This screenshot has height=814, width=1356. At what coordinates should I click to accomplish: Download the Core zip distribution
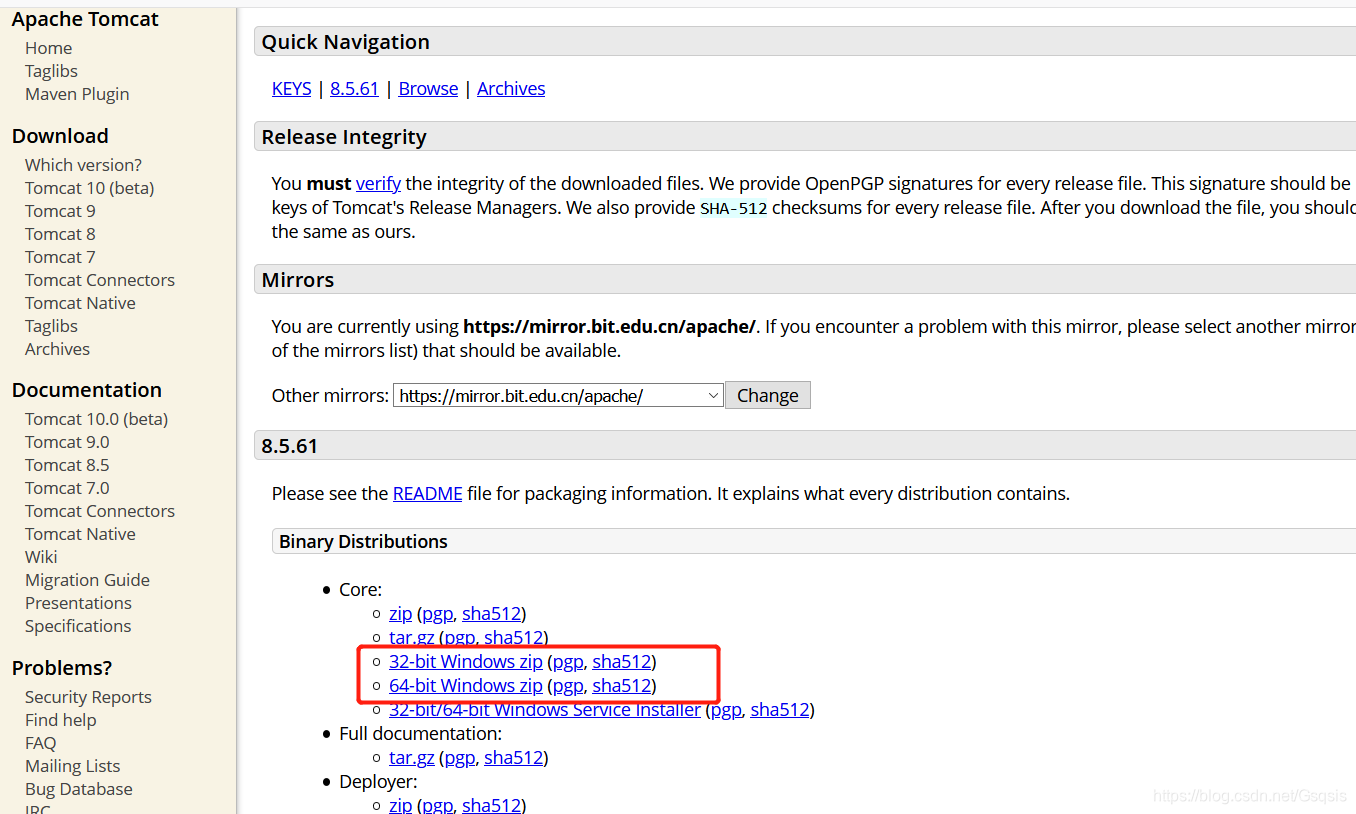tap(400, 613)
